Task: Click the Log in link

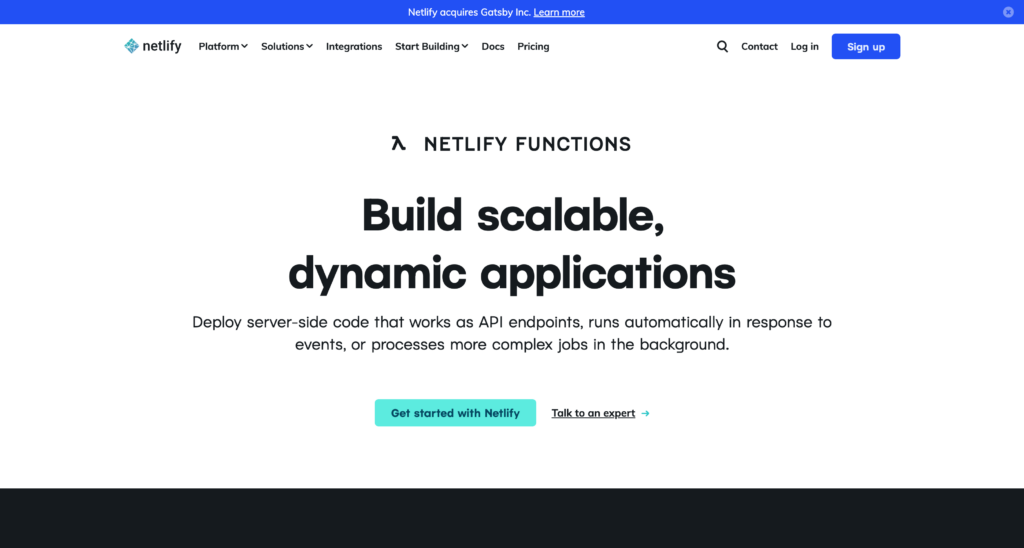Action: [x=804, y=46]
